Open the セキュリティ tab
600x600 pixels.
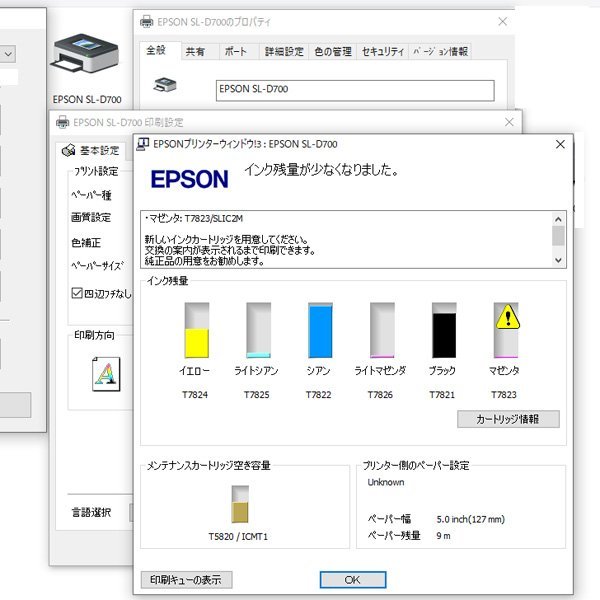383,51
